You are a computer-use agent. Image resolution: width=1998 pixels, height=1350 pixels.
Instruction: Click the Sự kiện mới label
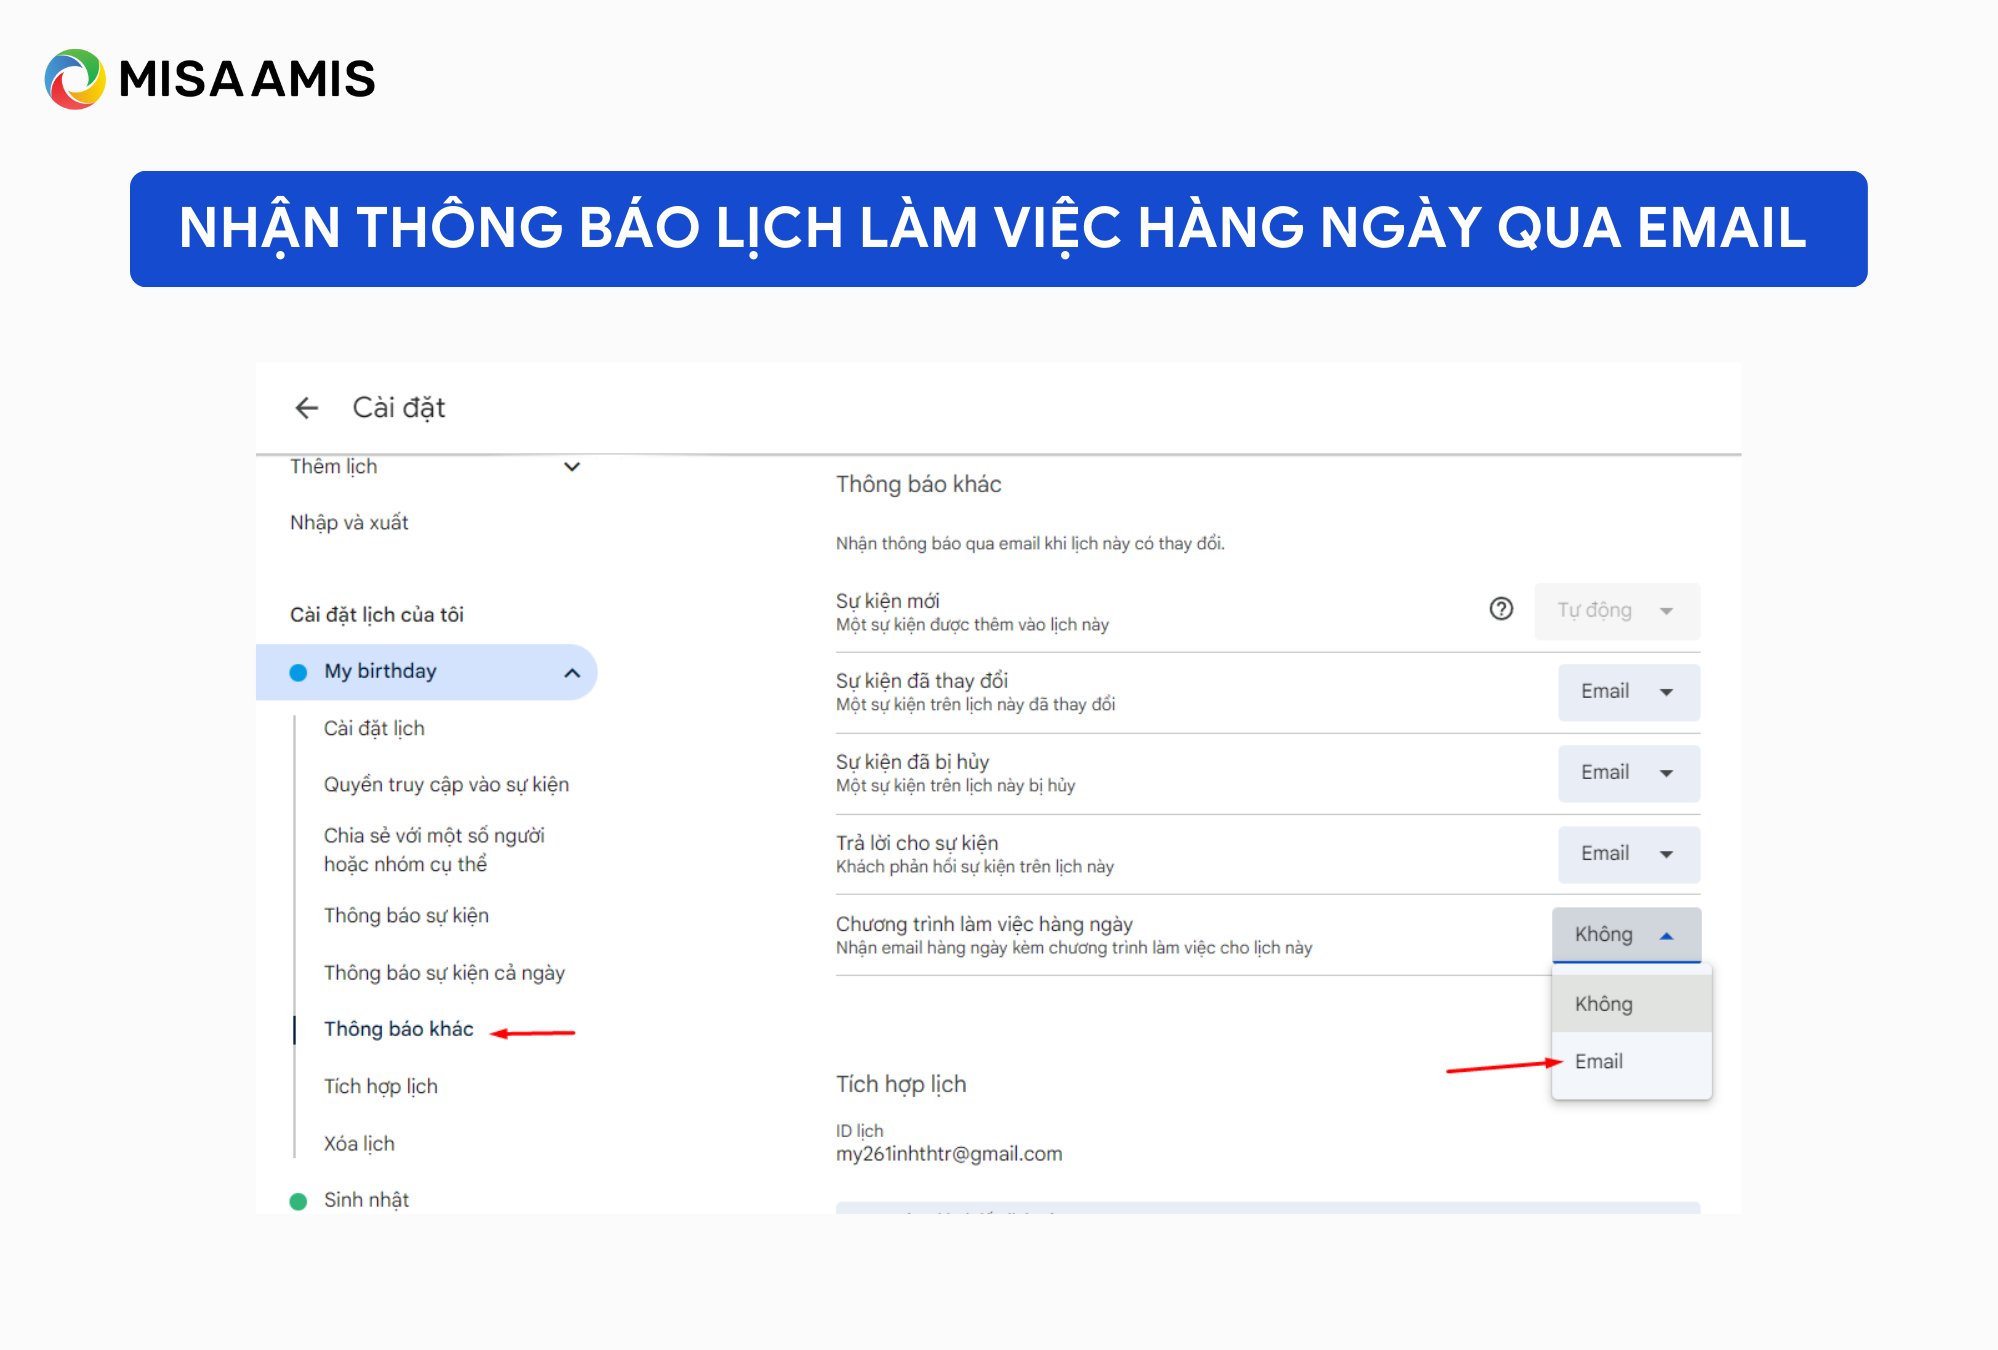(x=887, y=601)
